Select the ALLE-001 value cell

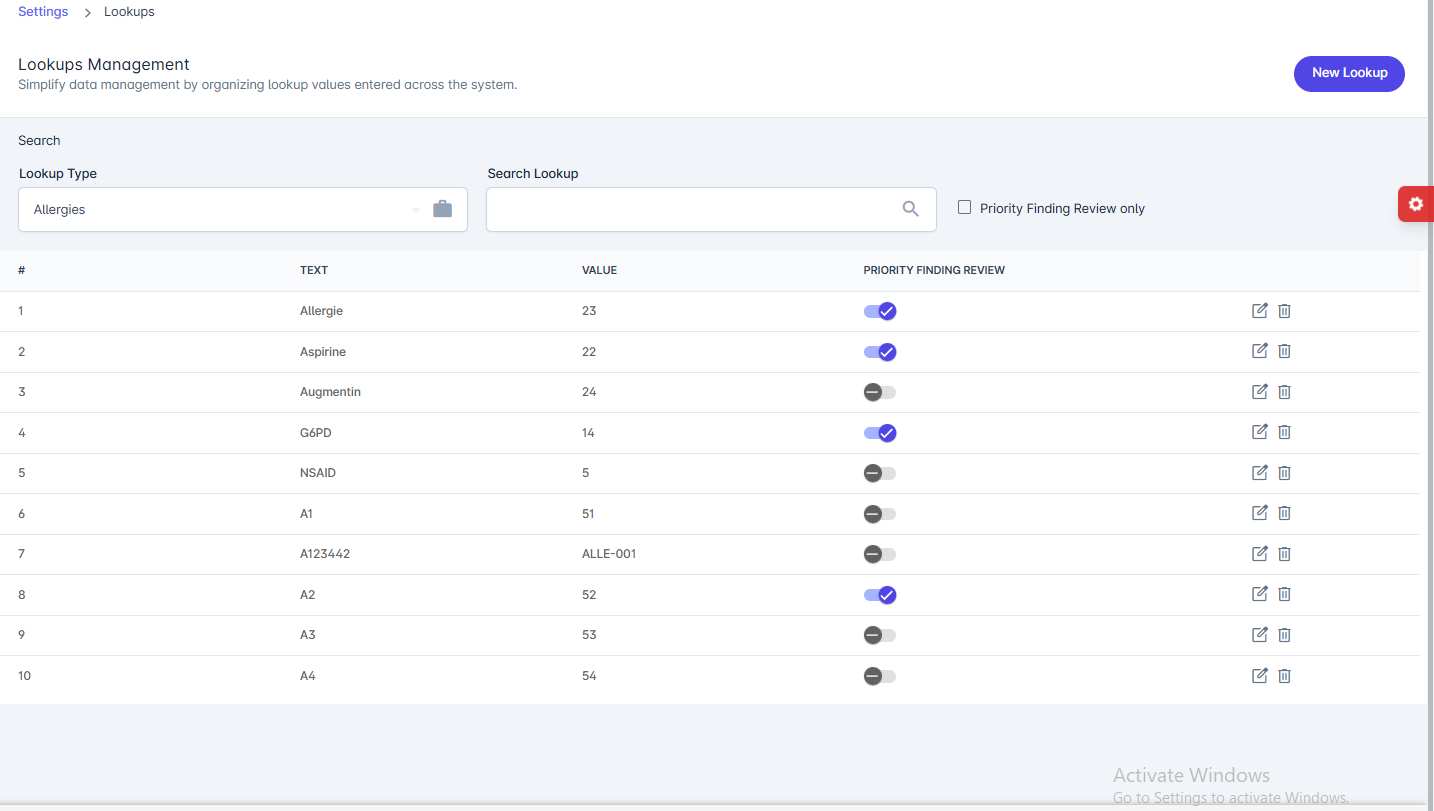(609, 554)
